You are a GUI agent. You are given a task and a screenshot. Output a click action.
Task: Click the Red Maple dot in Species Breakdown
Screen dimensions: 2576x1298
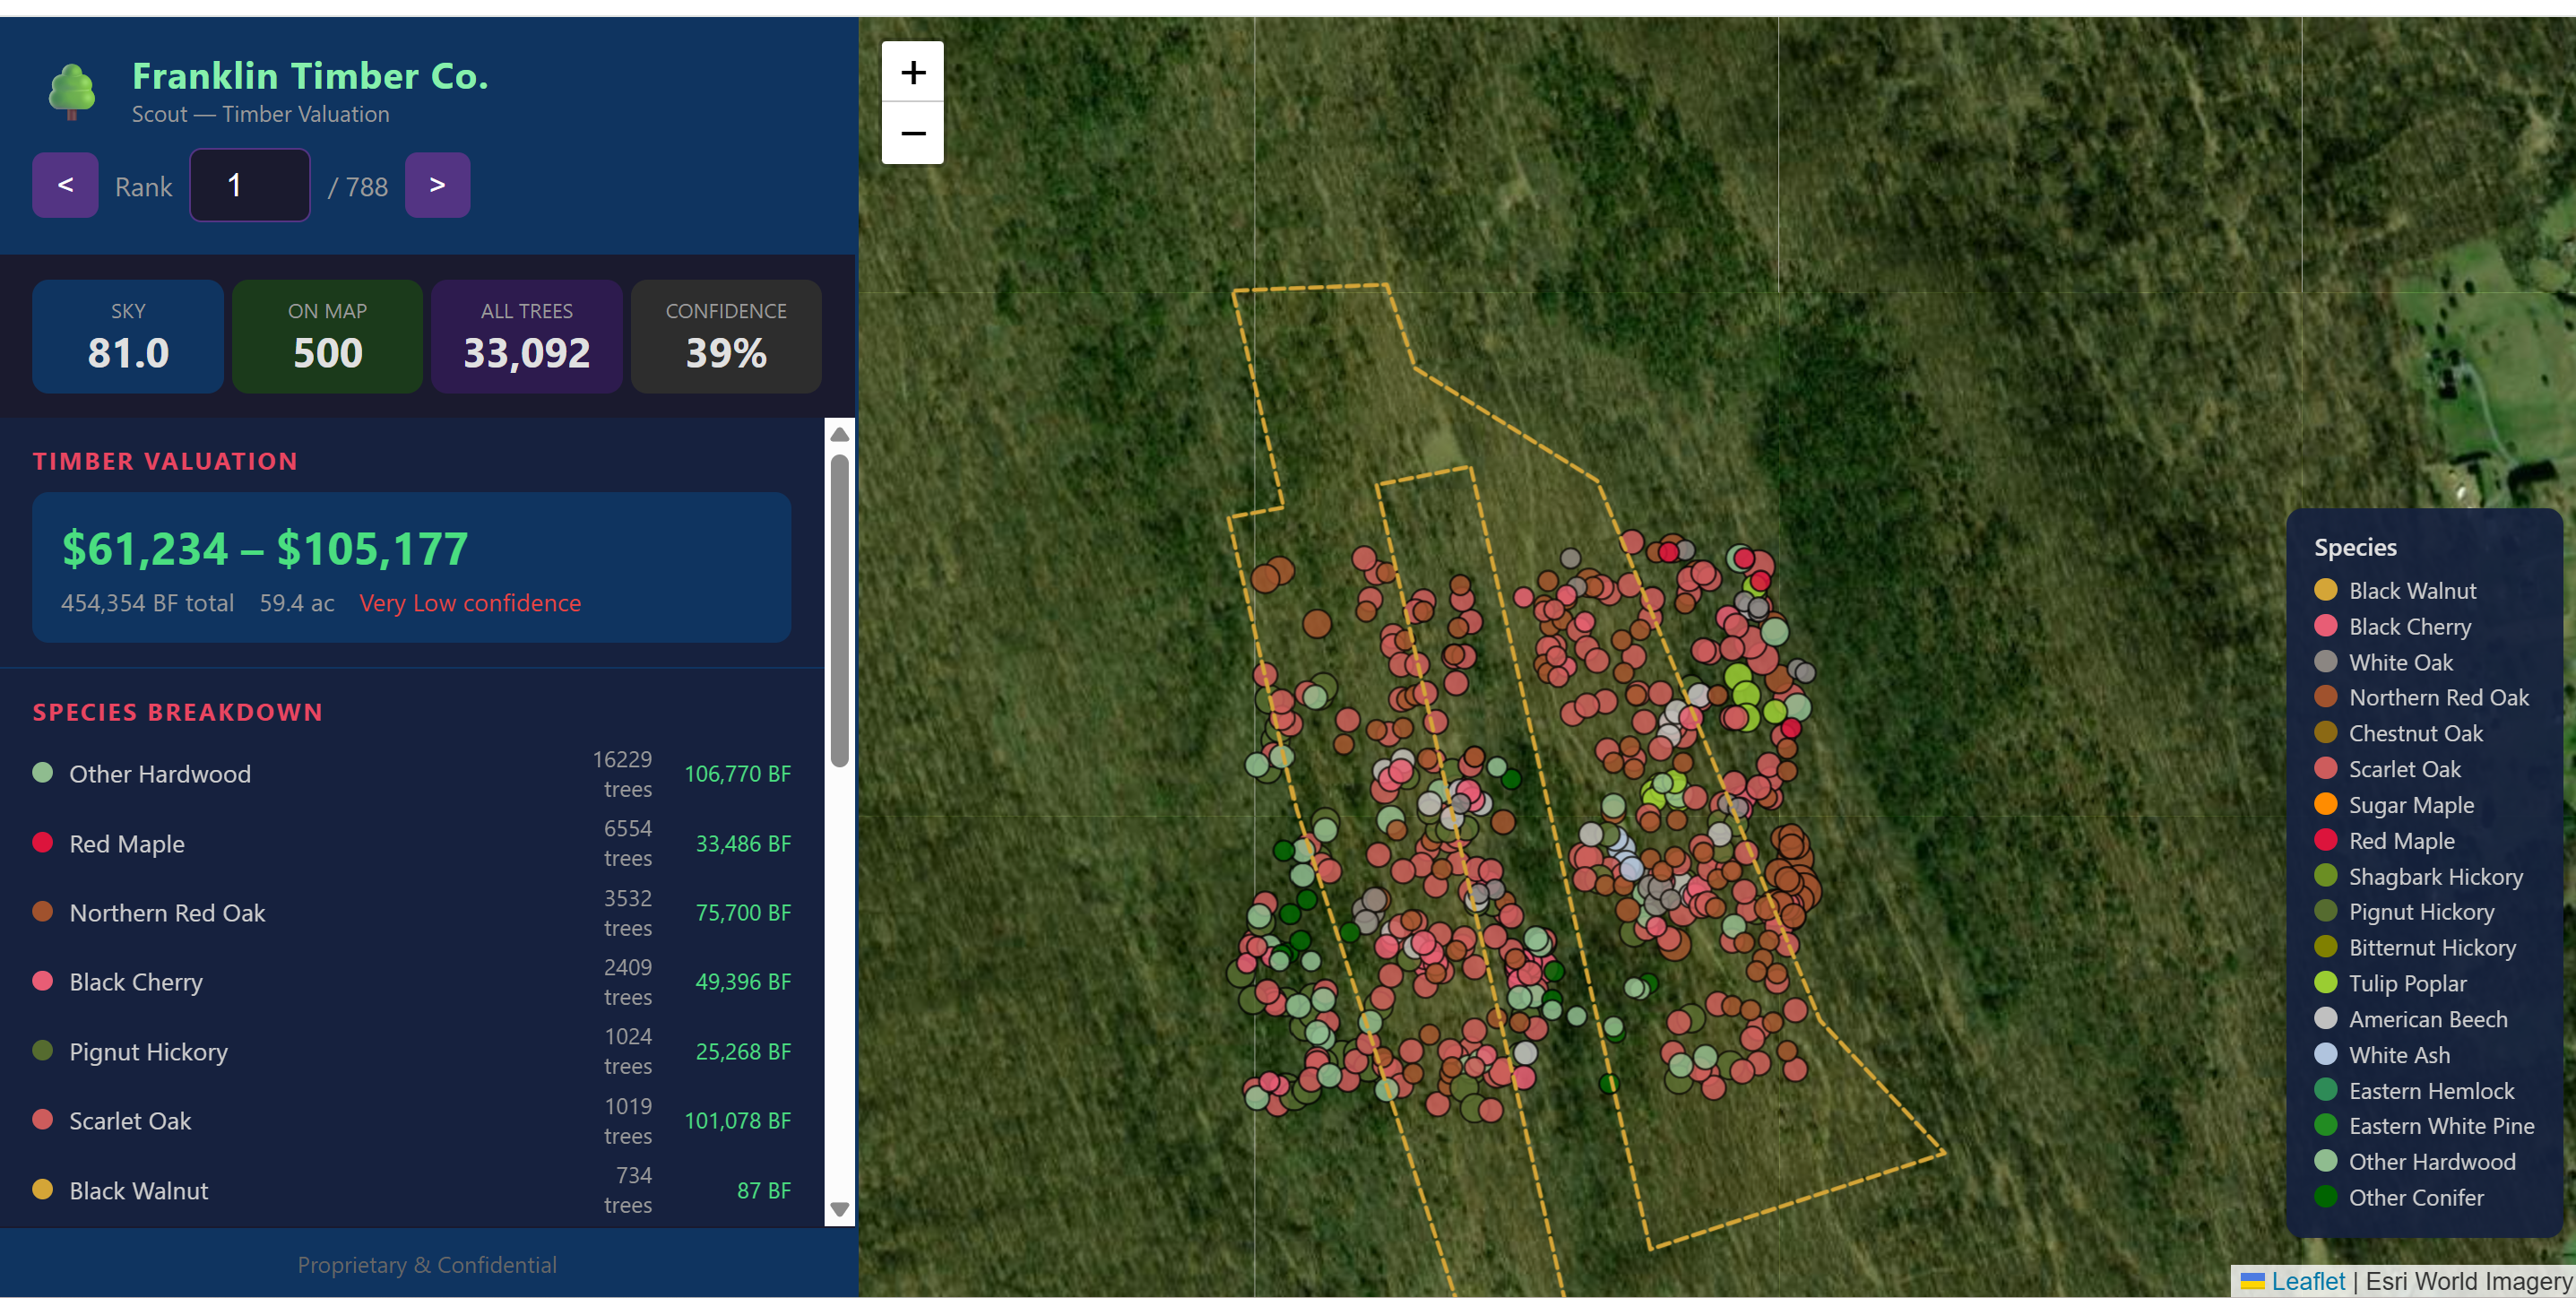pos(42,843)
